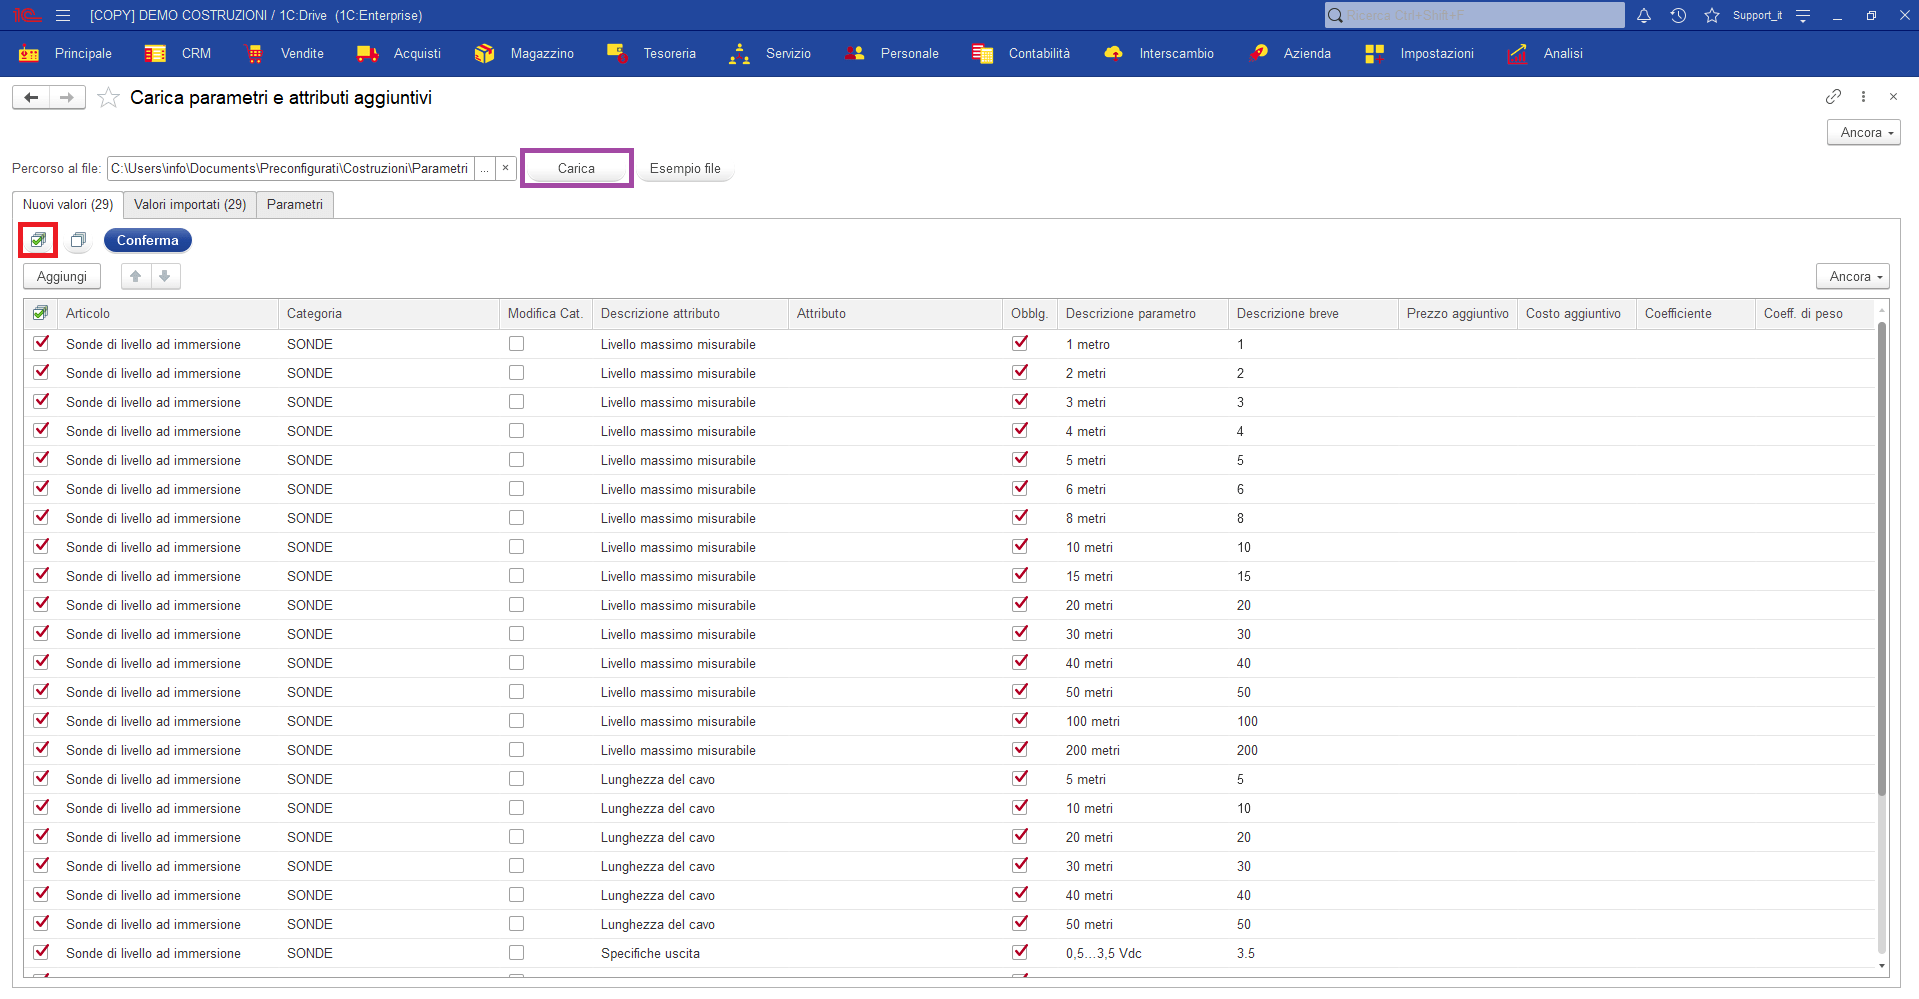Click the Vendite section icon
Screen dimensions: 1919x999
click(x=255, y=54)
